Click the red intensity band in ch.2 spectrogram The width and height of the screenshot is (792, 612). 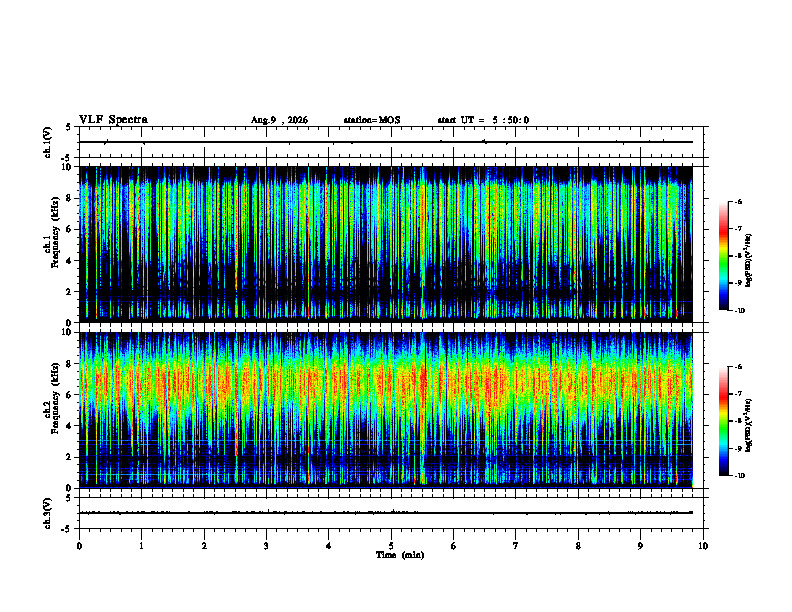click(386, 381)
